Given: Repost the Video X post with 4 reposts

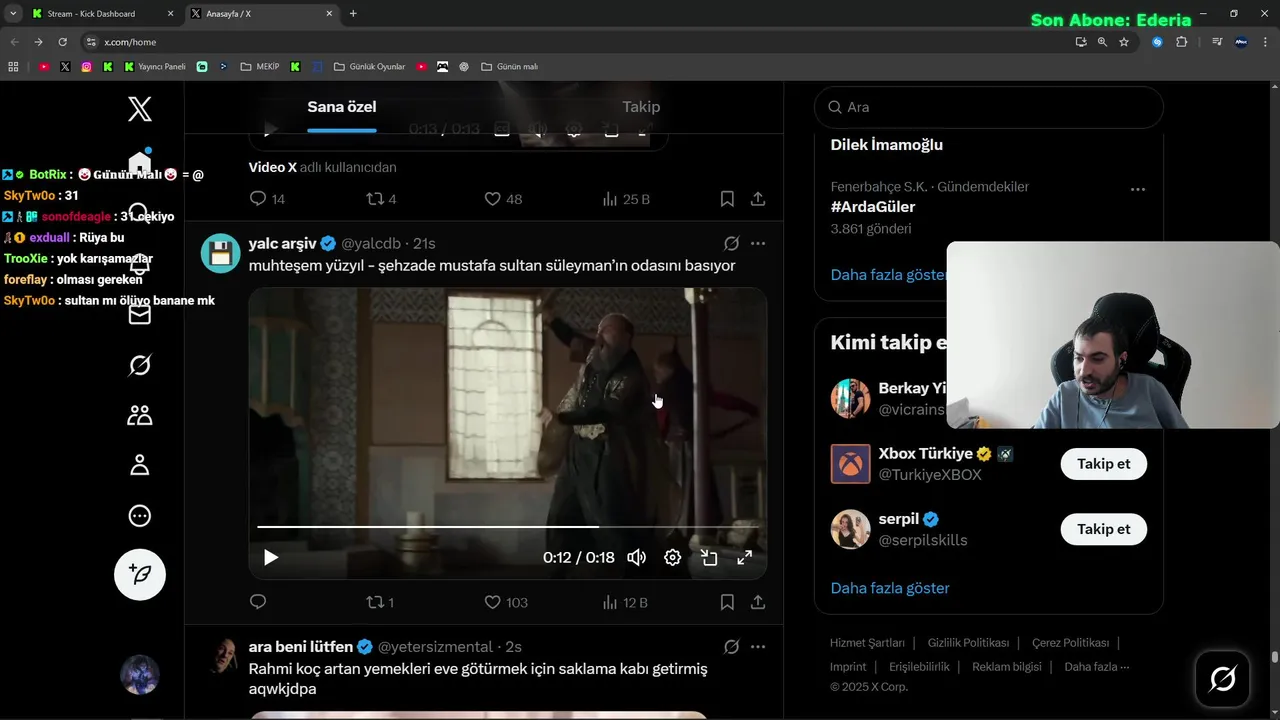Looking at the screenshot, I should point(381,199).
